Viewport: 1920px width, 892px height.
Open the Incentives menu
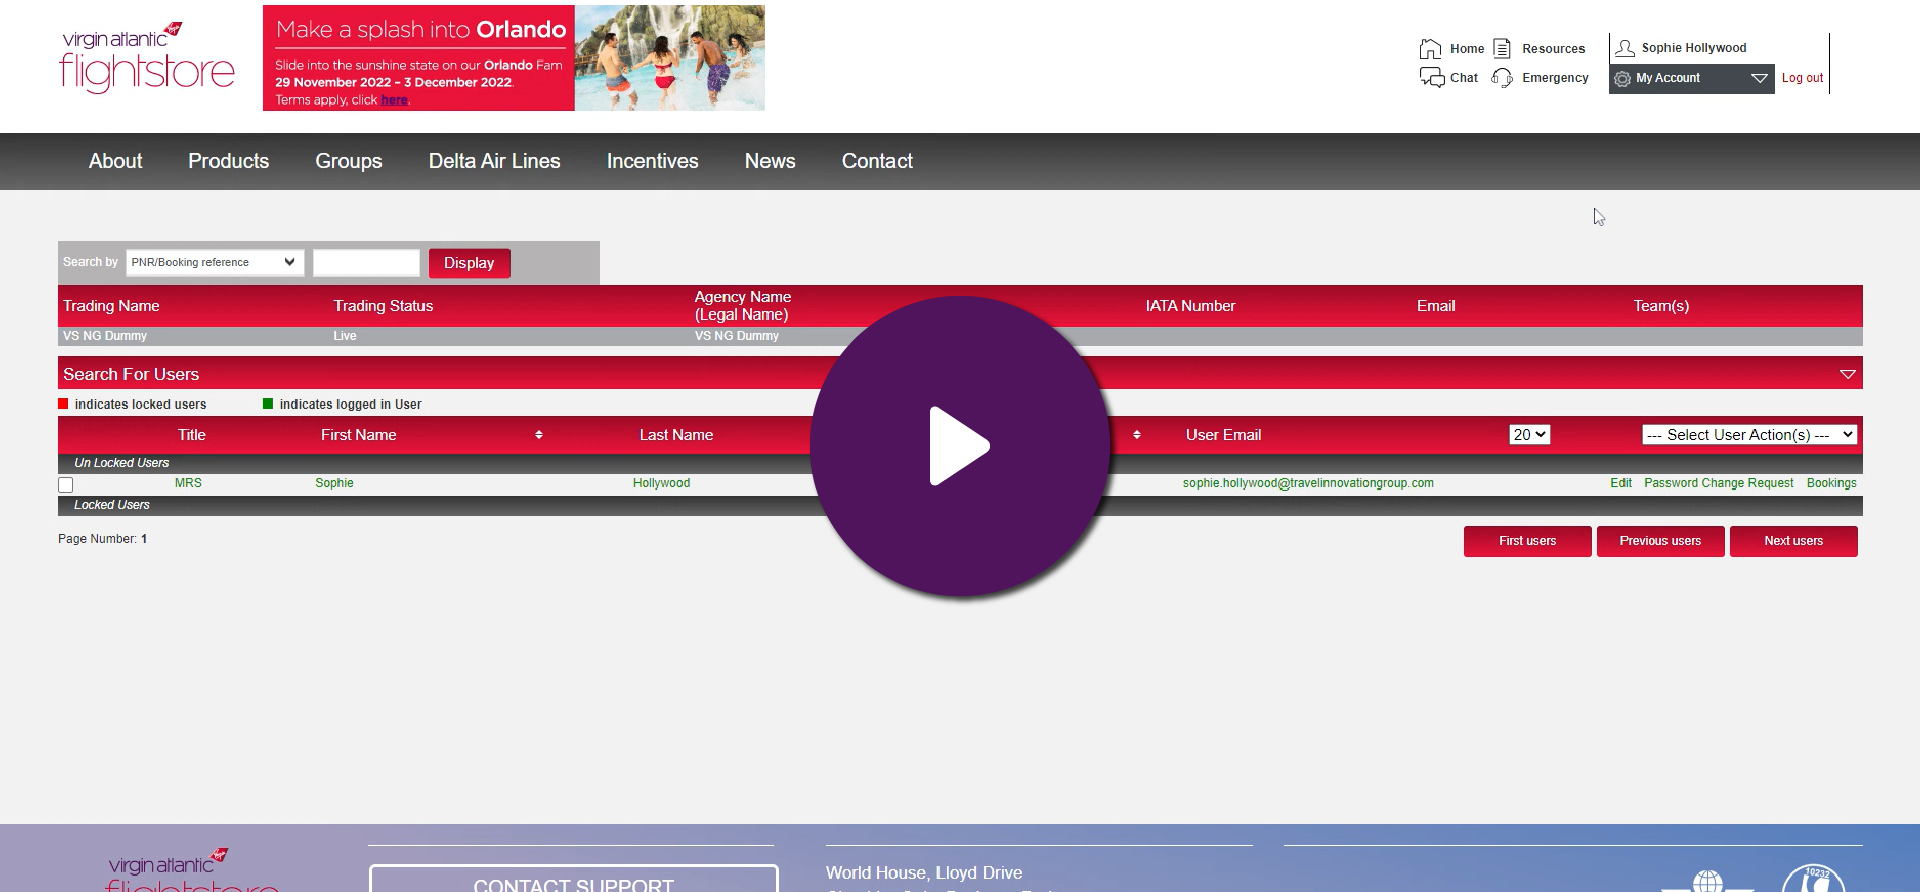point(652,161)
